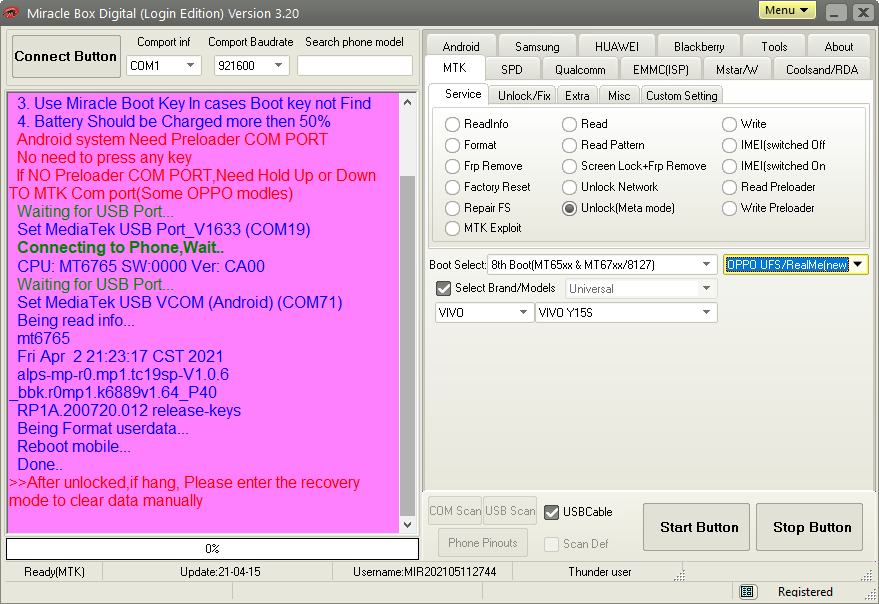
Task: Open the Unlock/Fix sub-tab
Action: coord(524,96)
